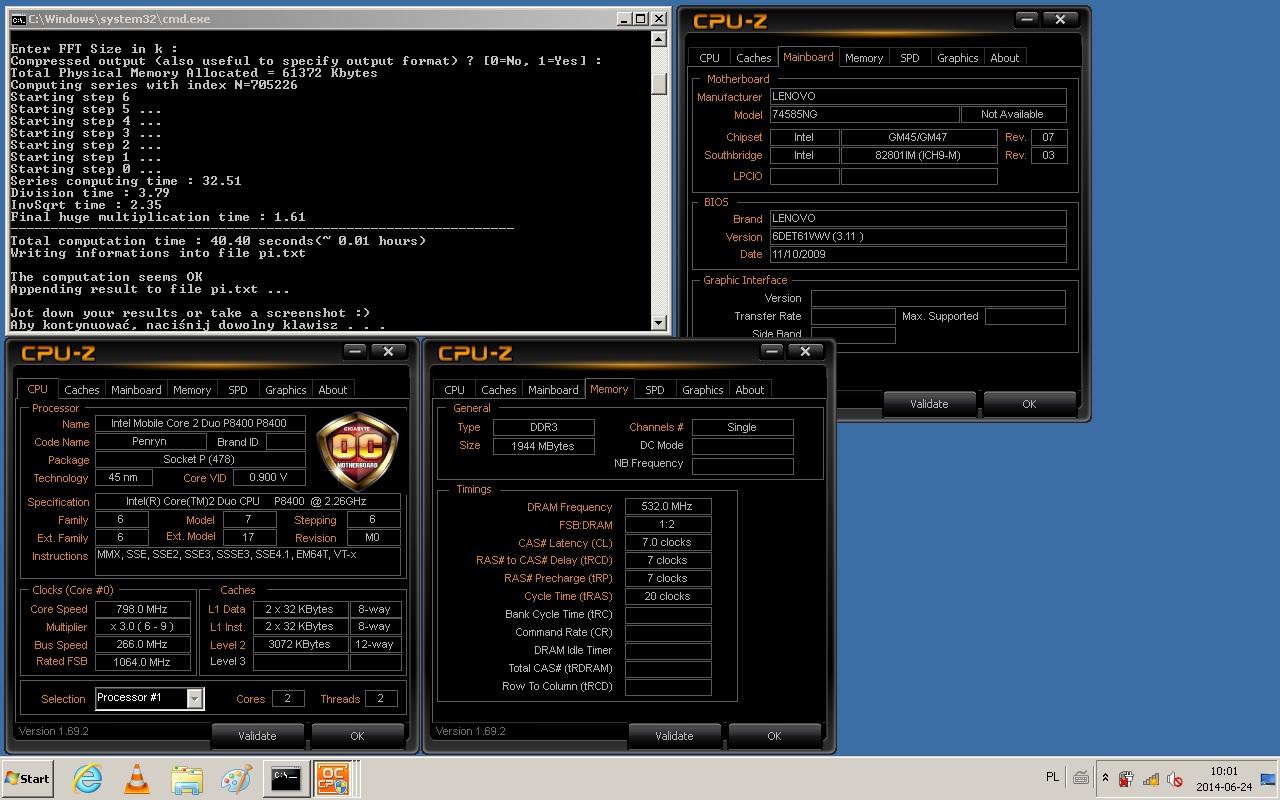Open the cmd.exe title bar system icon
1280x800 pixels.
point(17,18)
